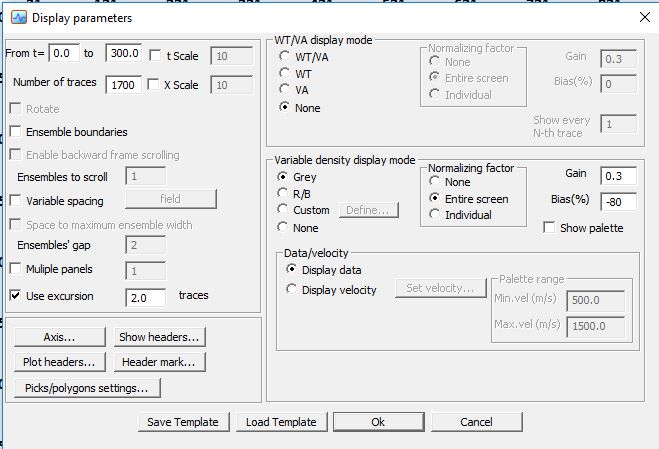Click the Save Template button
This screenshot has width=659, height=449.
pos(184,422)
